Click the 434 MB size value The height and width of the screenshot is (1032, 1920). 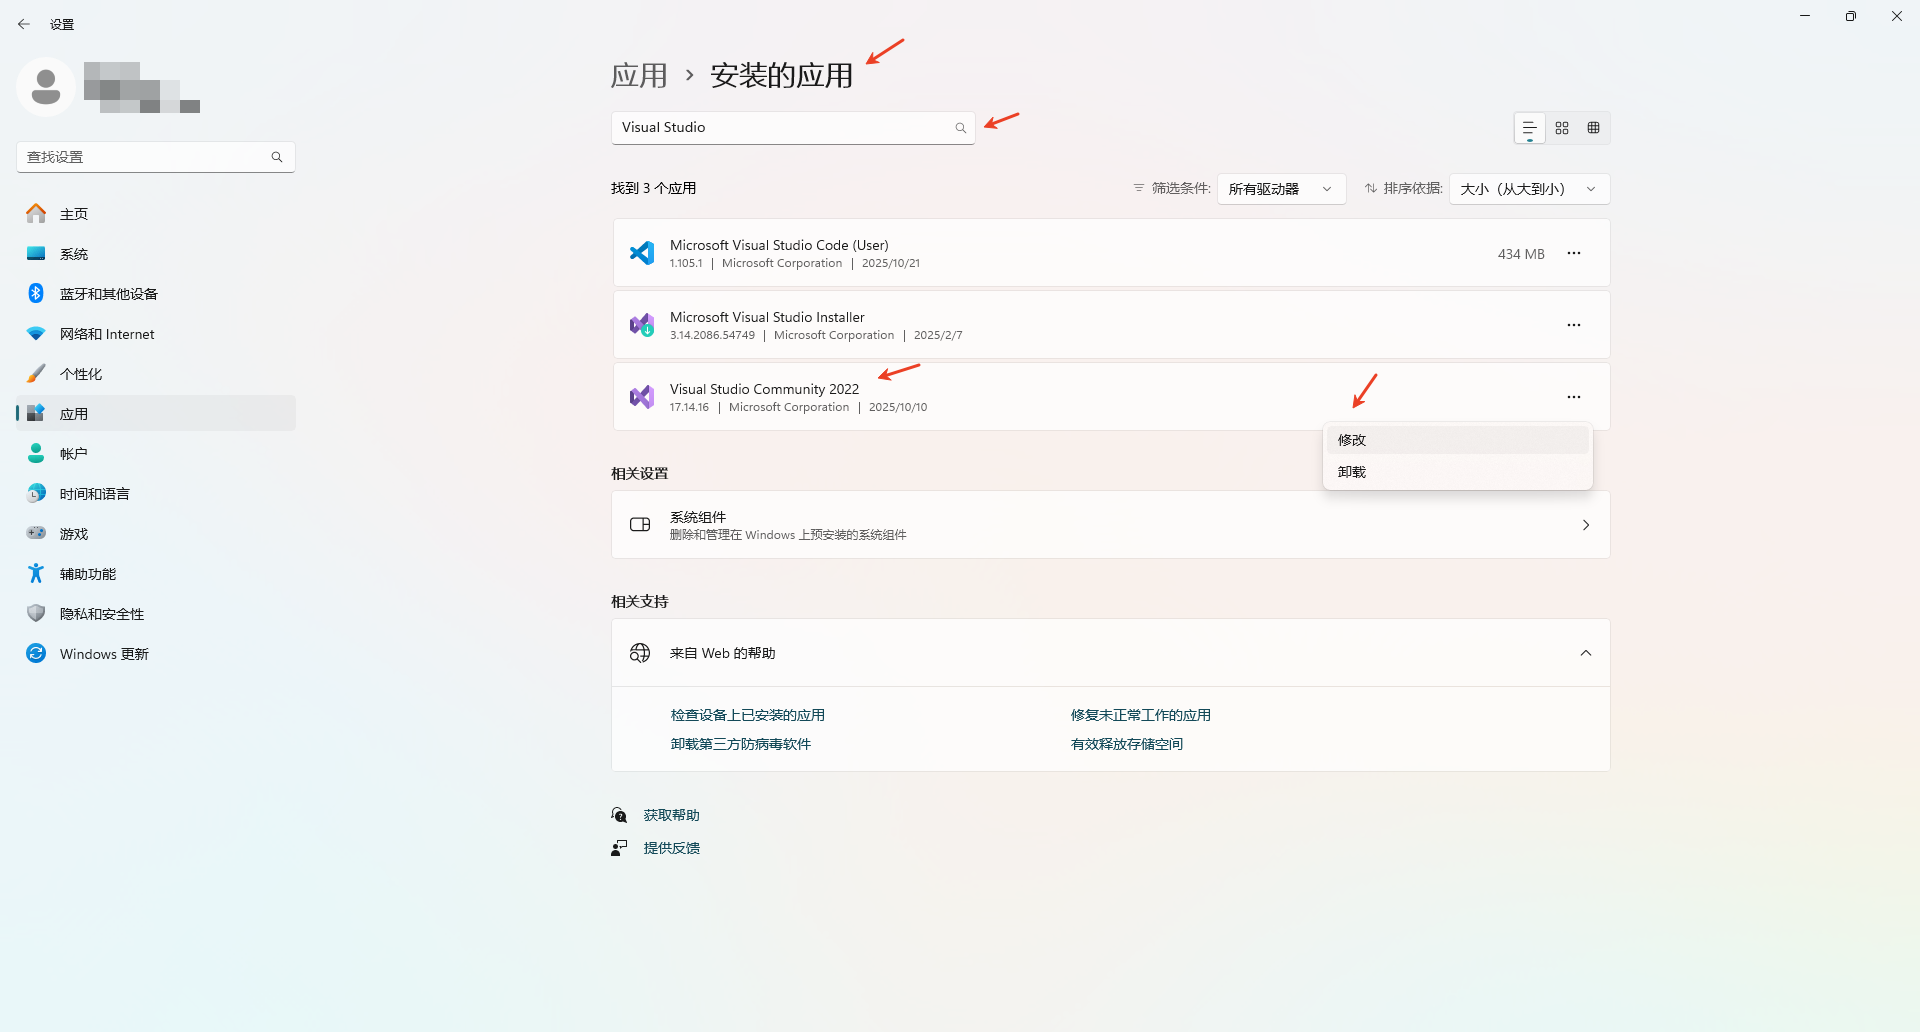click(1521, 254)
